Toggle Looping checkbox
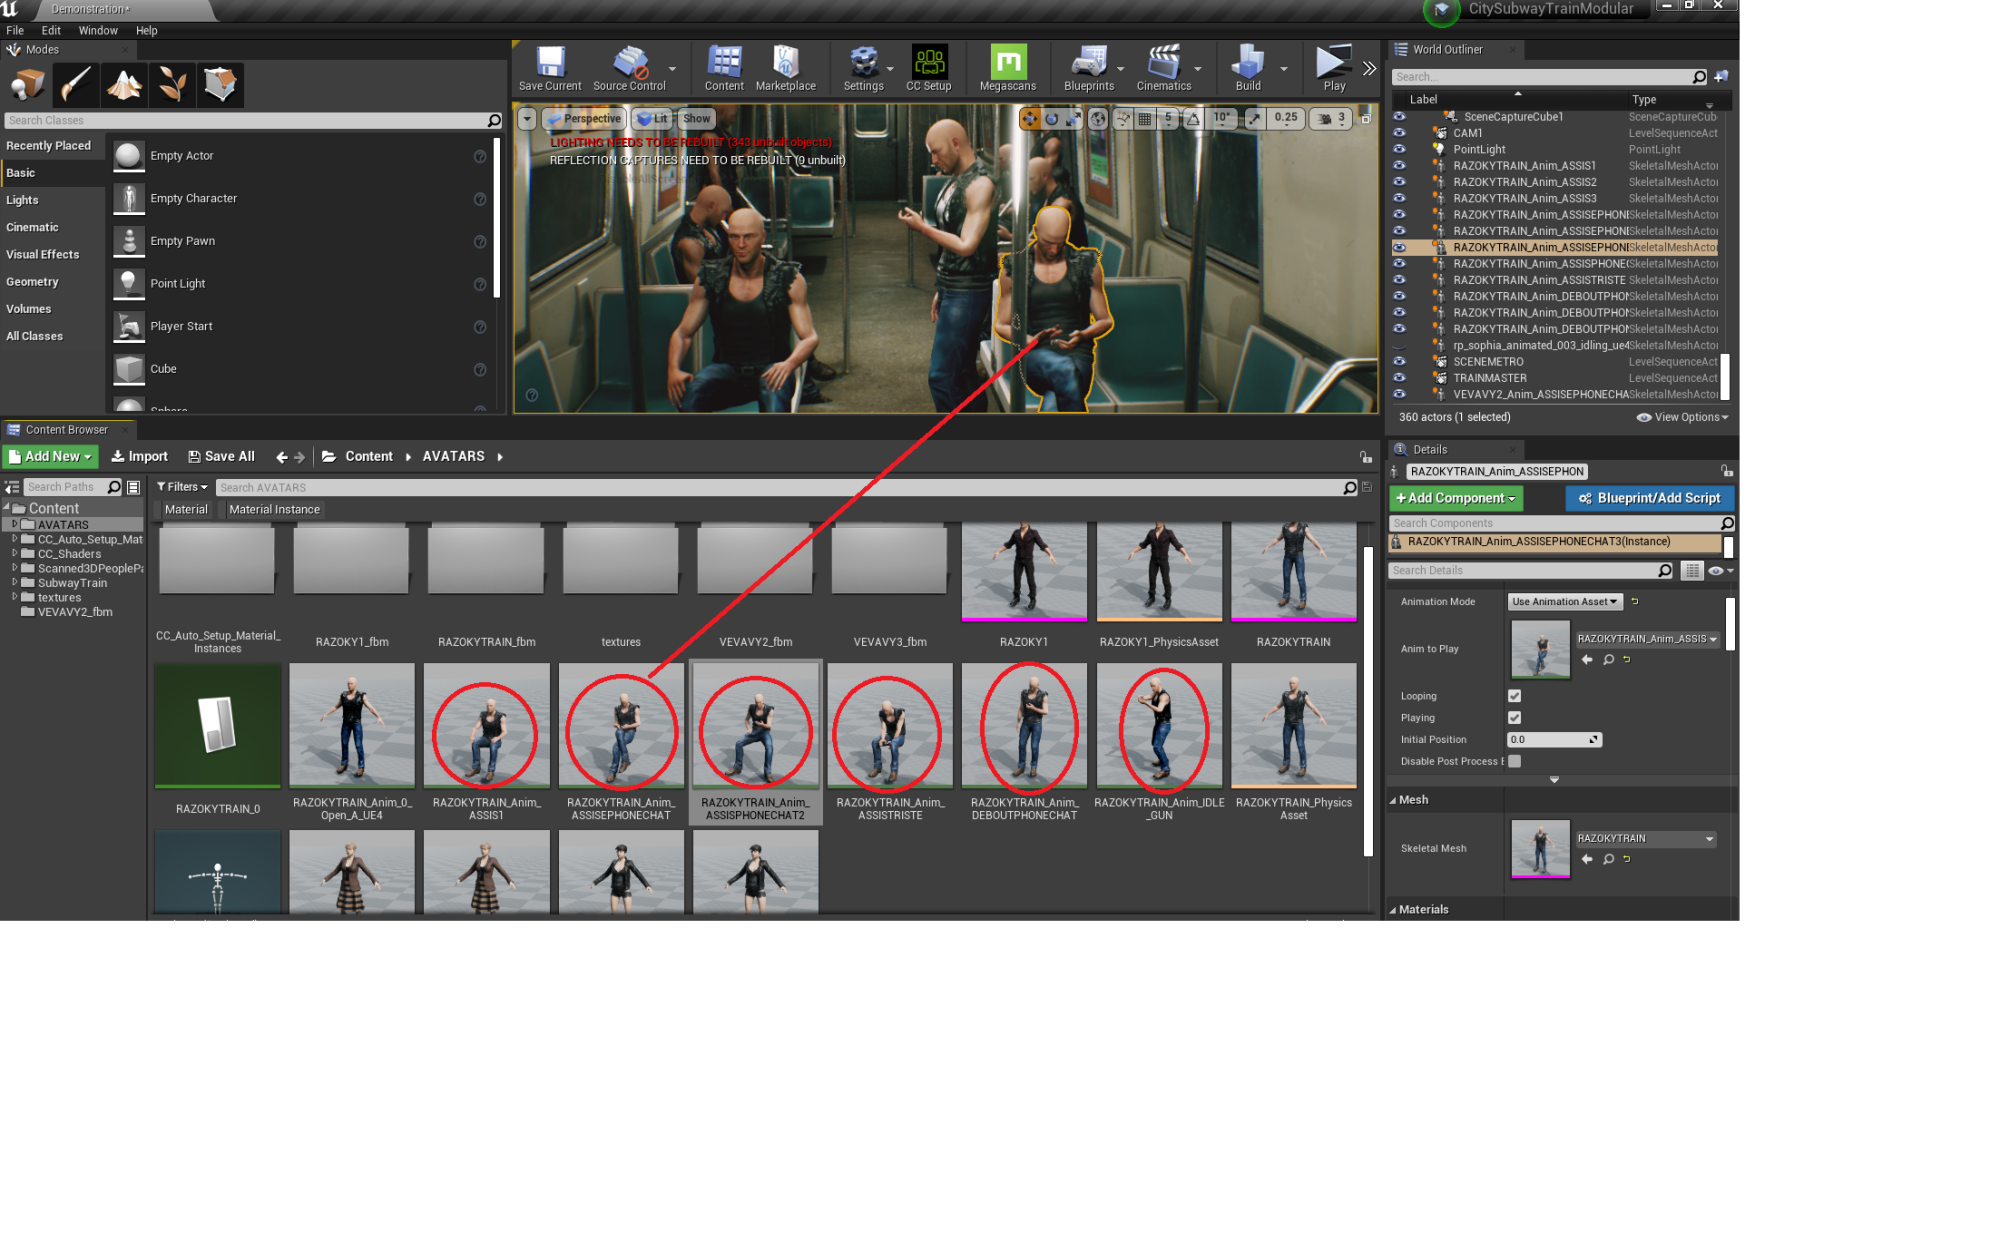 point(1514,696)
